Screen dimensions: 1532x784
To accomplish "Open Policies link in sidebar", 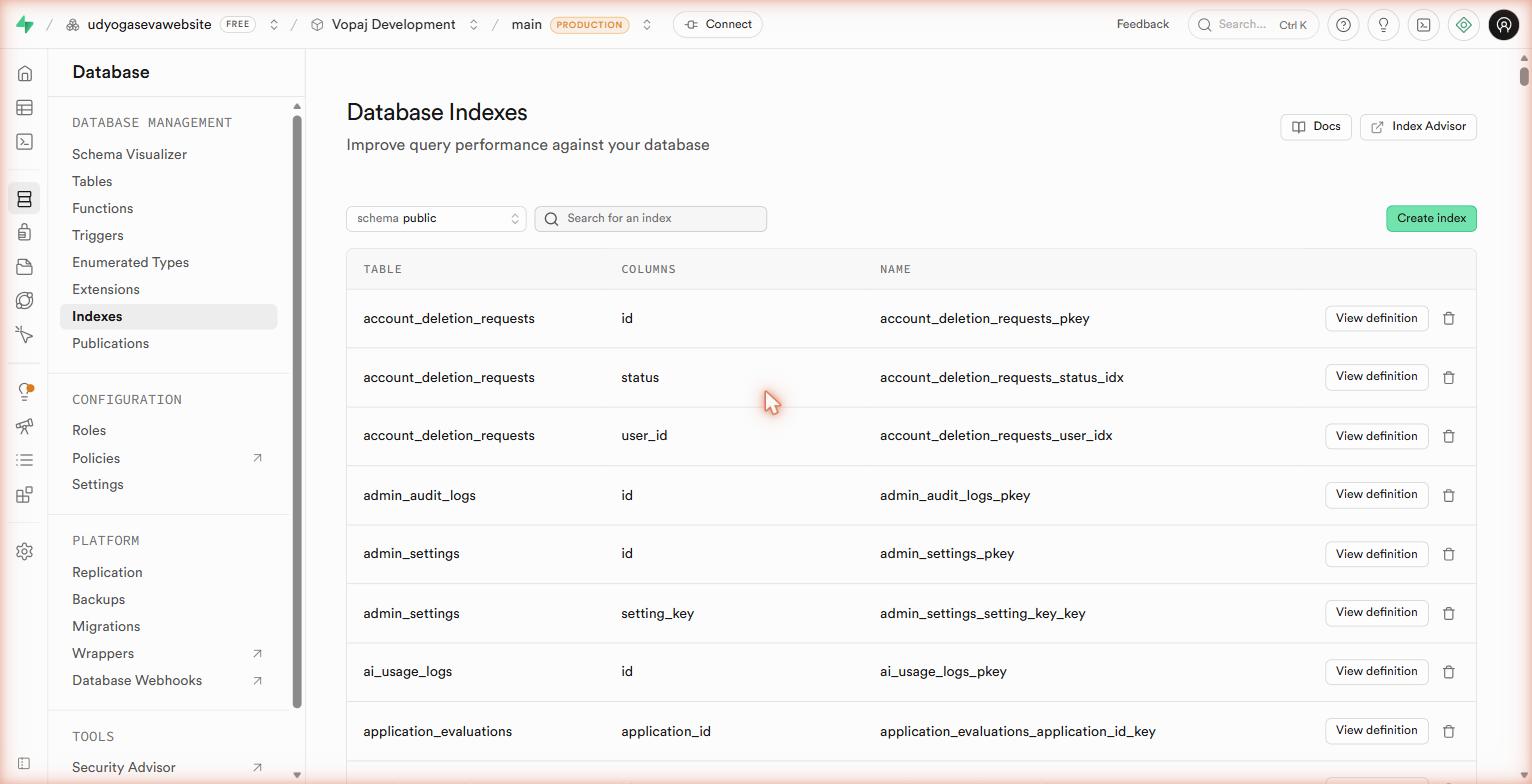I will coord(96,458).
